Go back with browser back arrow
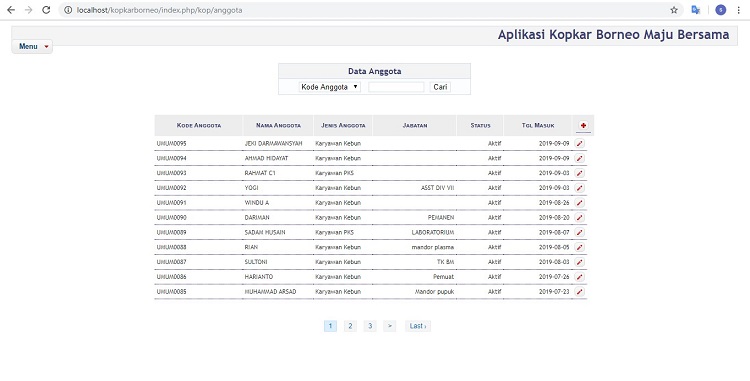The image size is (750, 381). coord(11,10)
